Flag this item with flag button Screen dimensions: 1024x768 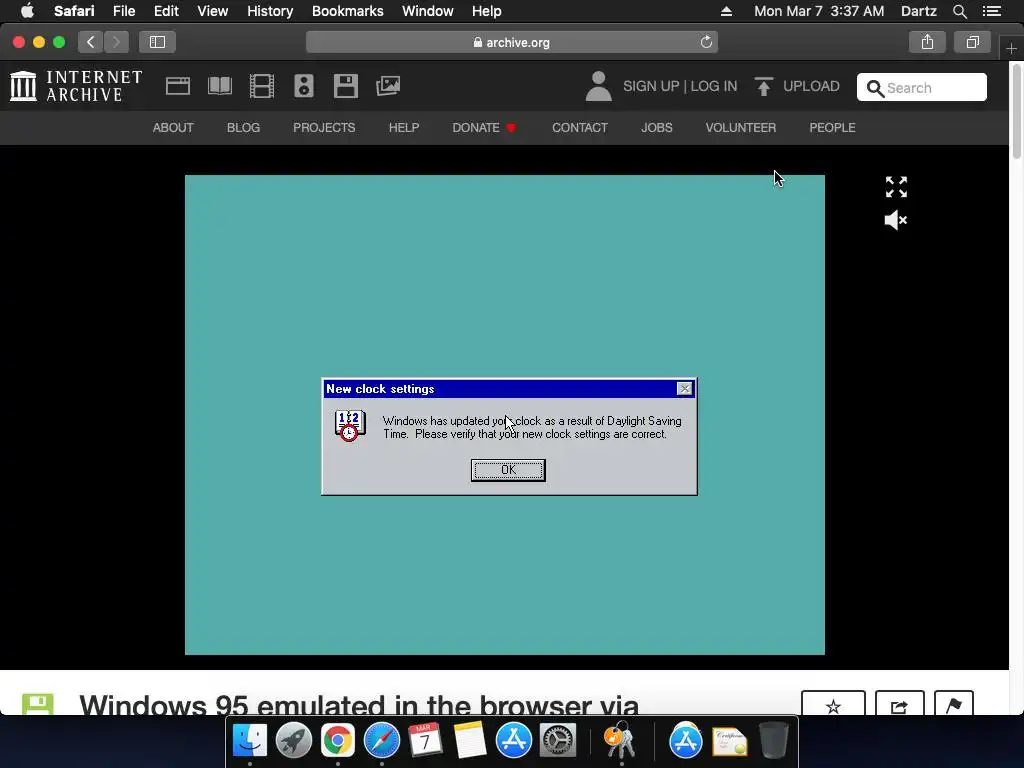[x=953, y=704]
